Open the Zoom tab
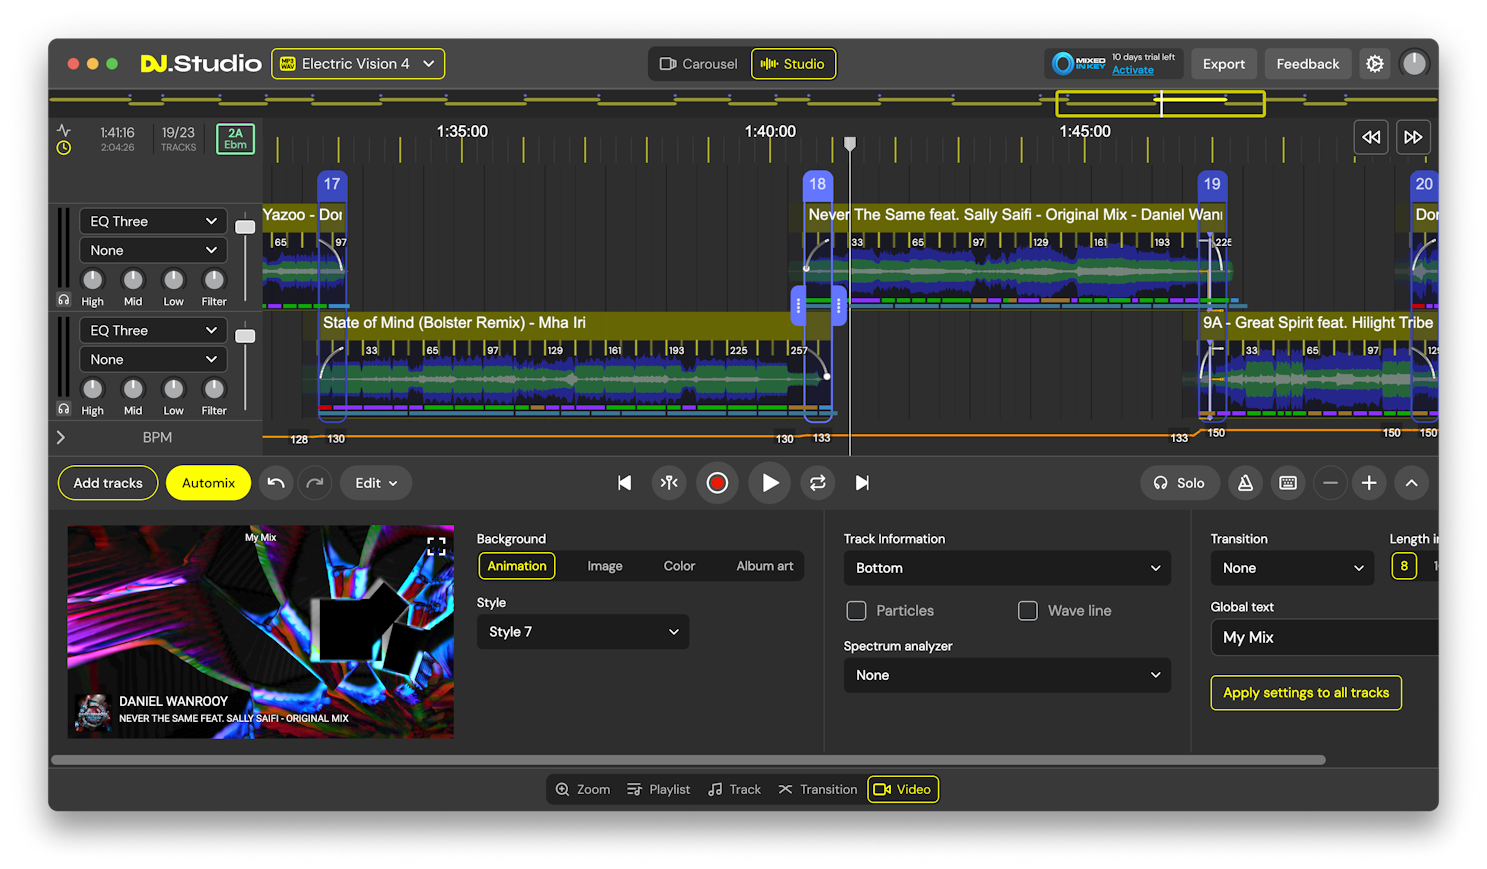The image size is (1487, 869). tap(583, 789)
